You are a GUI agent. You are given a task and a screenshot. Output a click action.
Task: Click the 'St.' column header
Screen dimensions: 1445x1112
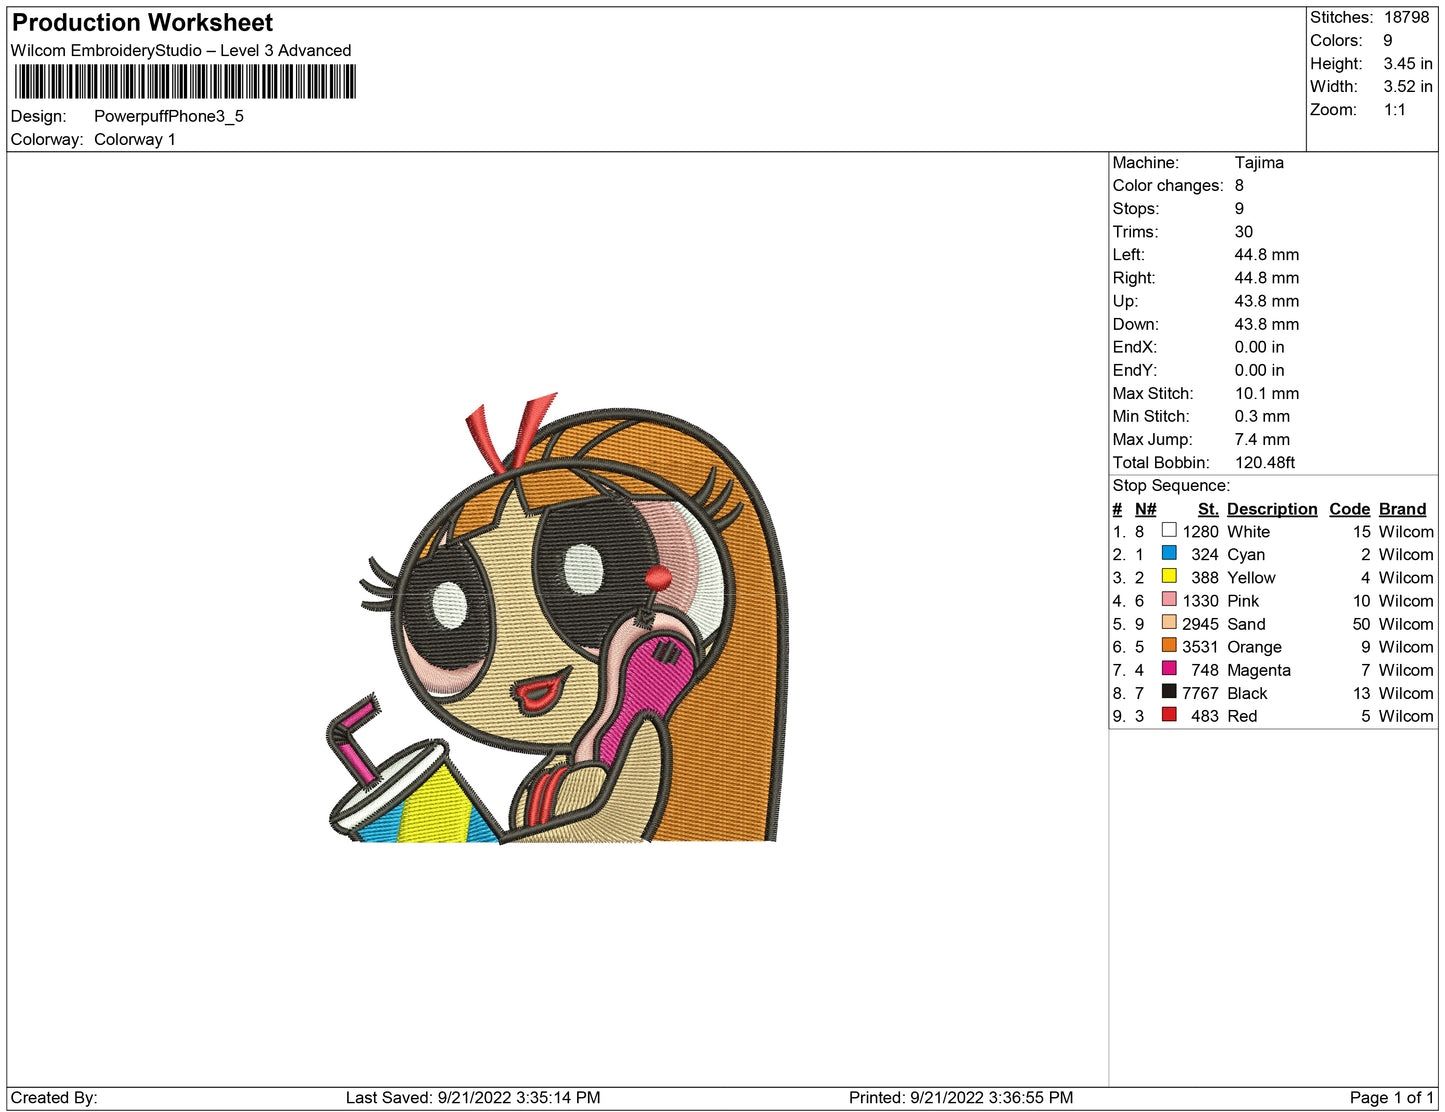[1208, 509]
